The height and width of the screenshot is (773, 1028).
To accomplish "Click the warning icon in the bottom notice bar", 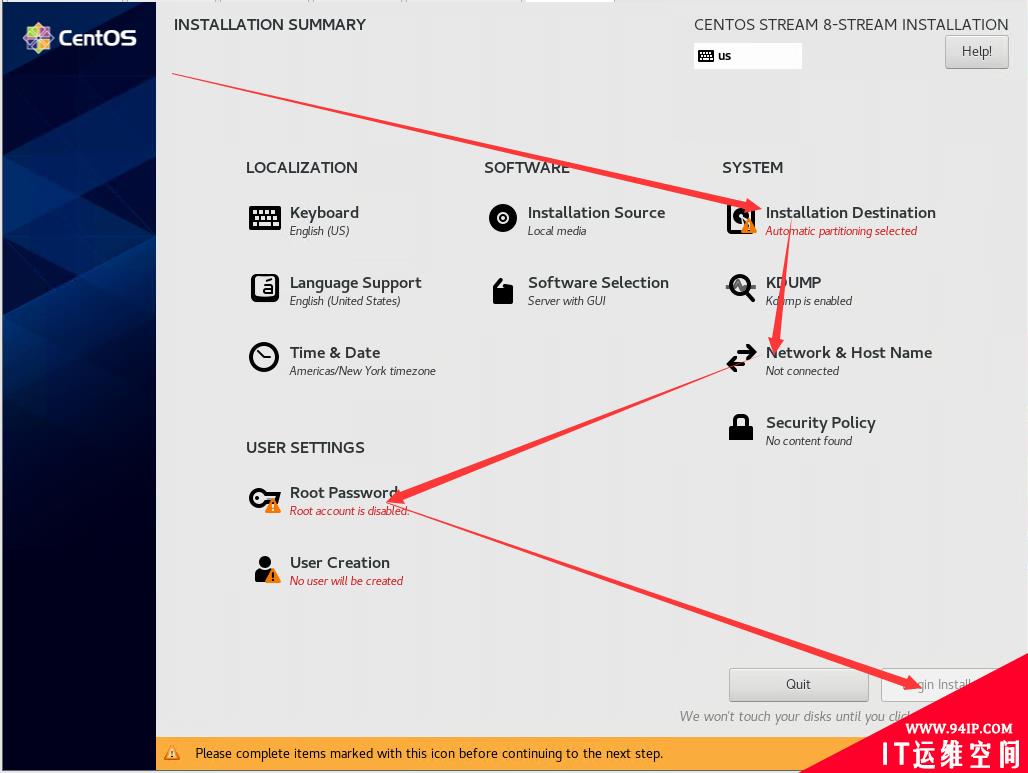I will click(x=172, y=753).
